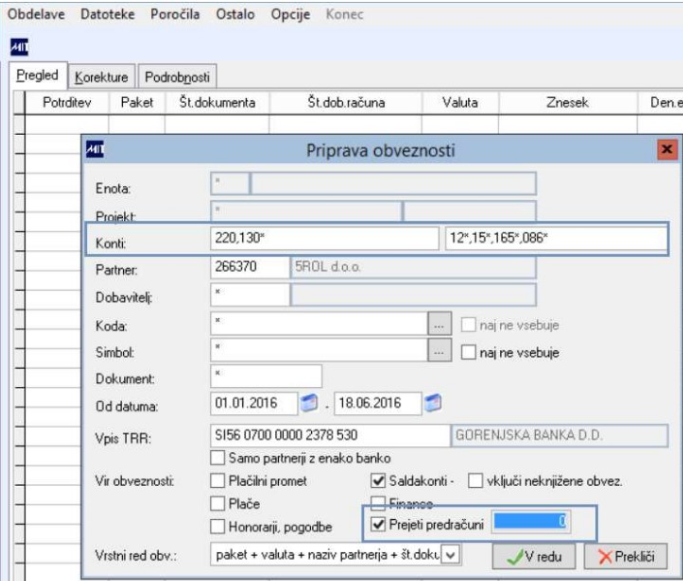Open calendar picker for the start date

click(x=309, y=404)
